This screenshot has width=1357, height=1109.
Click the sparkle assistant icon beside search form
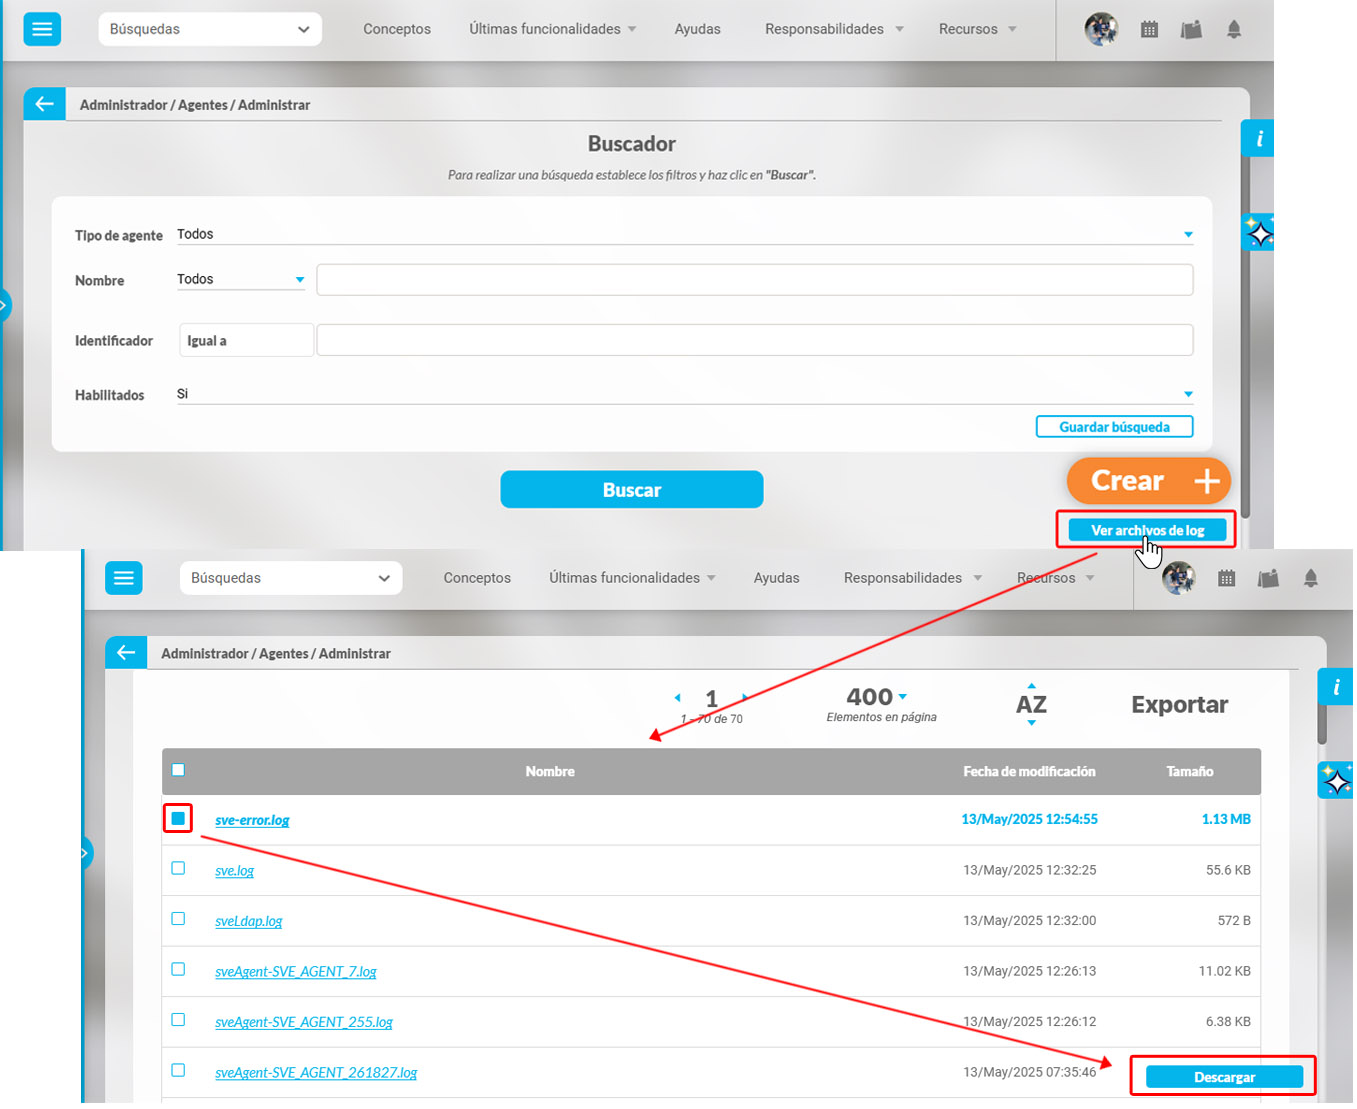pyautogui.click(x=1259, y=234)
